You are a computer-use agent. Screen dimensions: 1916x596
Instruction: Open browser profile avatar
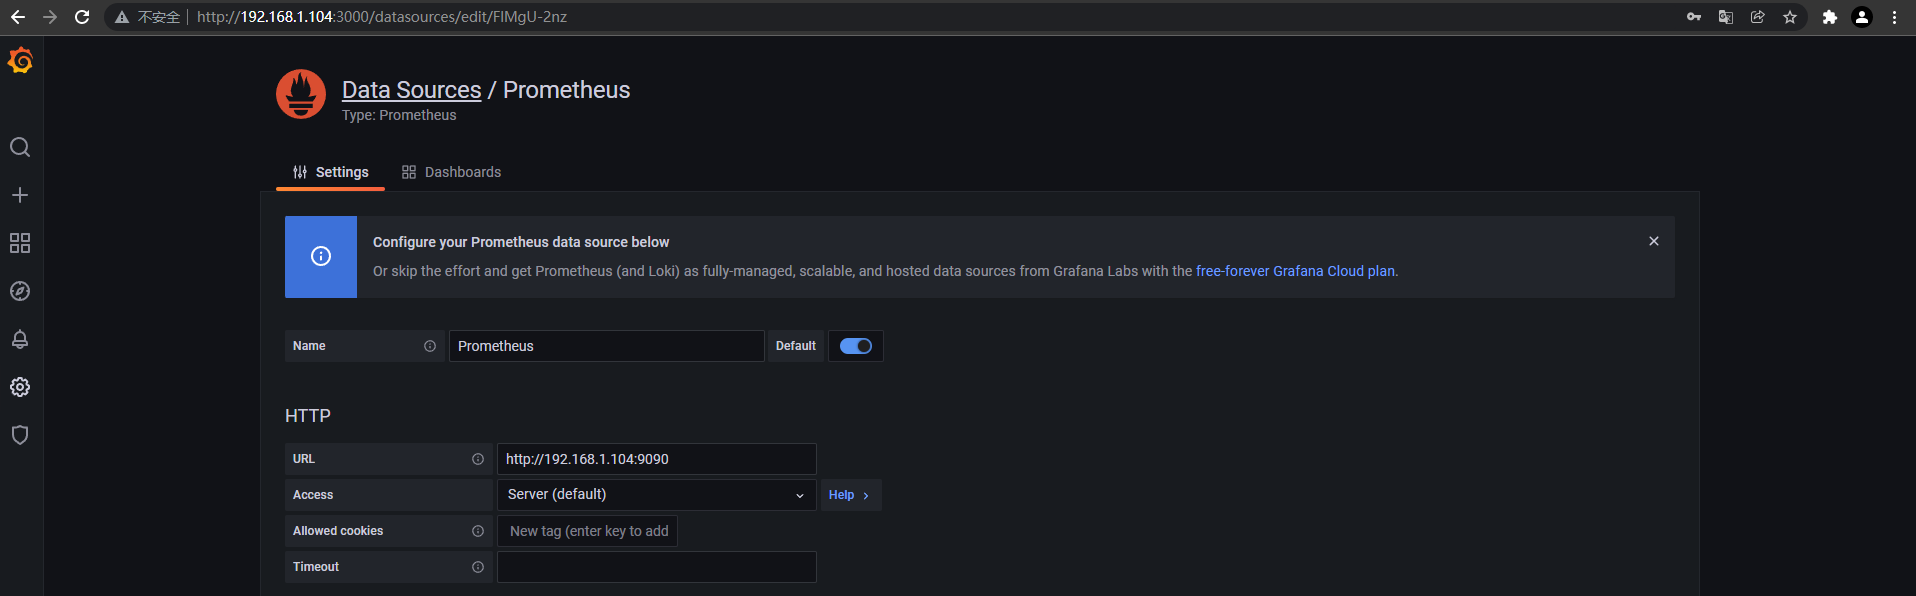1862,17
